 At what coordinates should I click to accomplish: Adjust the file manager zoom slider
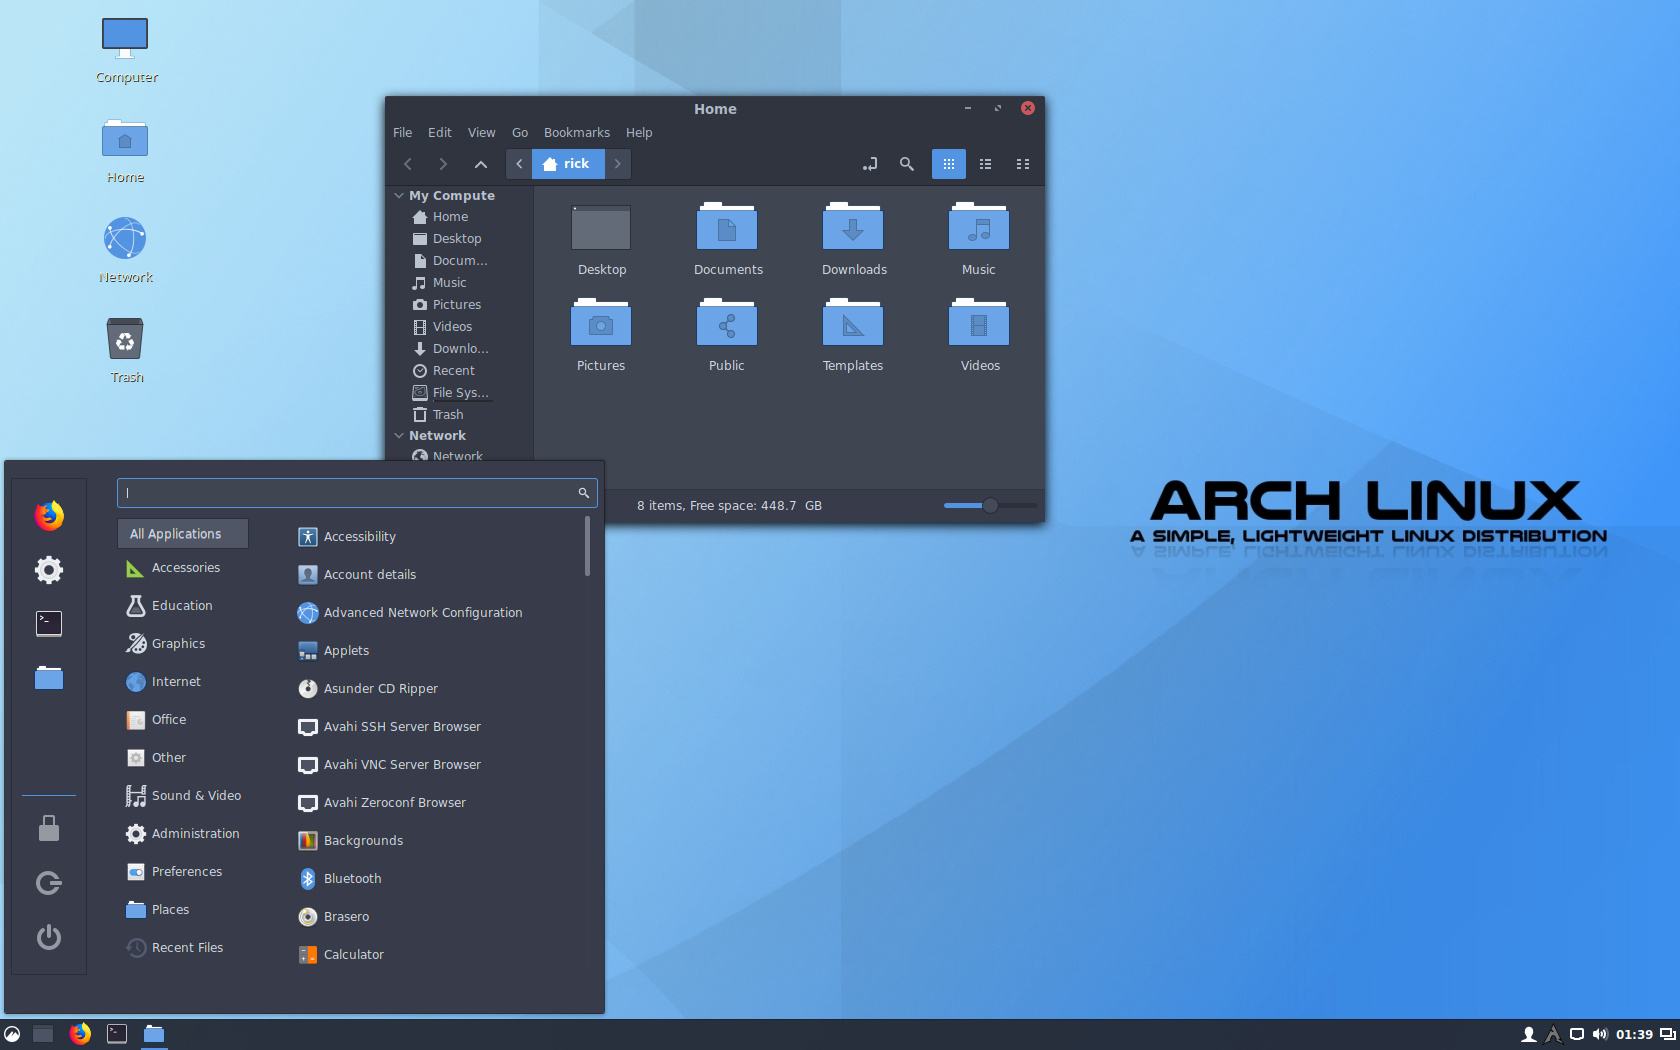coord(990,506)
